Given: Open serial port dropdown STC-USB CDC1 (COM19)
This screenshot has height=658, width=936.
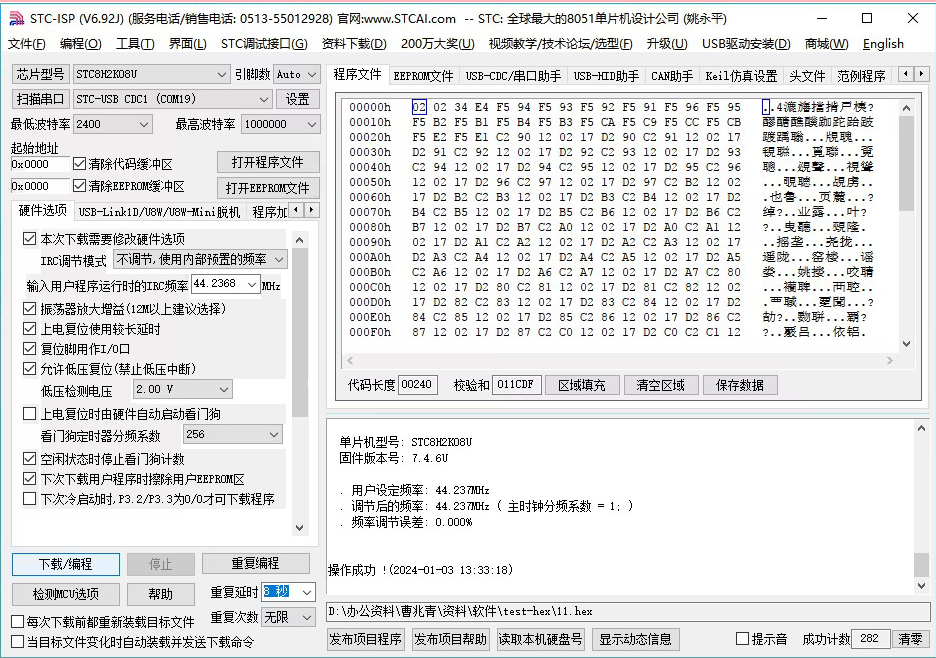Looking at the screenshot, I should pyautogui.click(x=172, y=99).
